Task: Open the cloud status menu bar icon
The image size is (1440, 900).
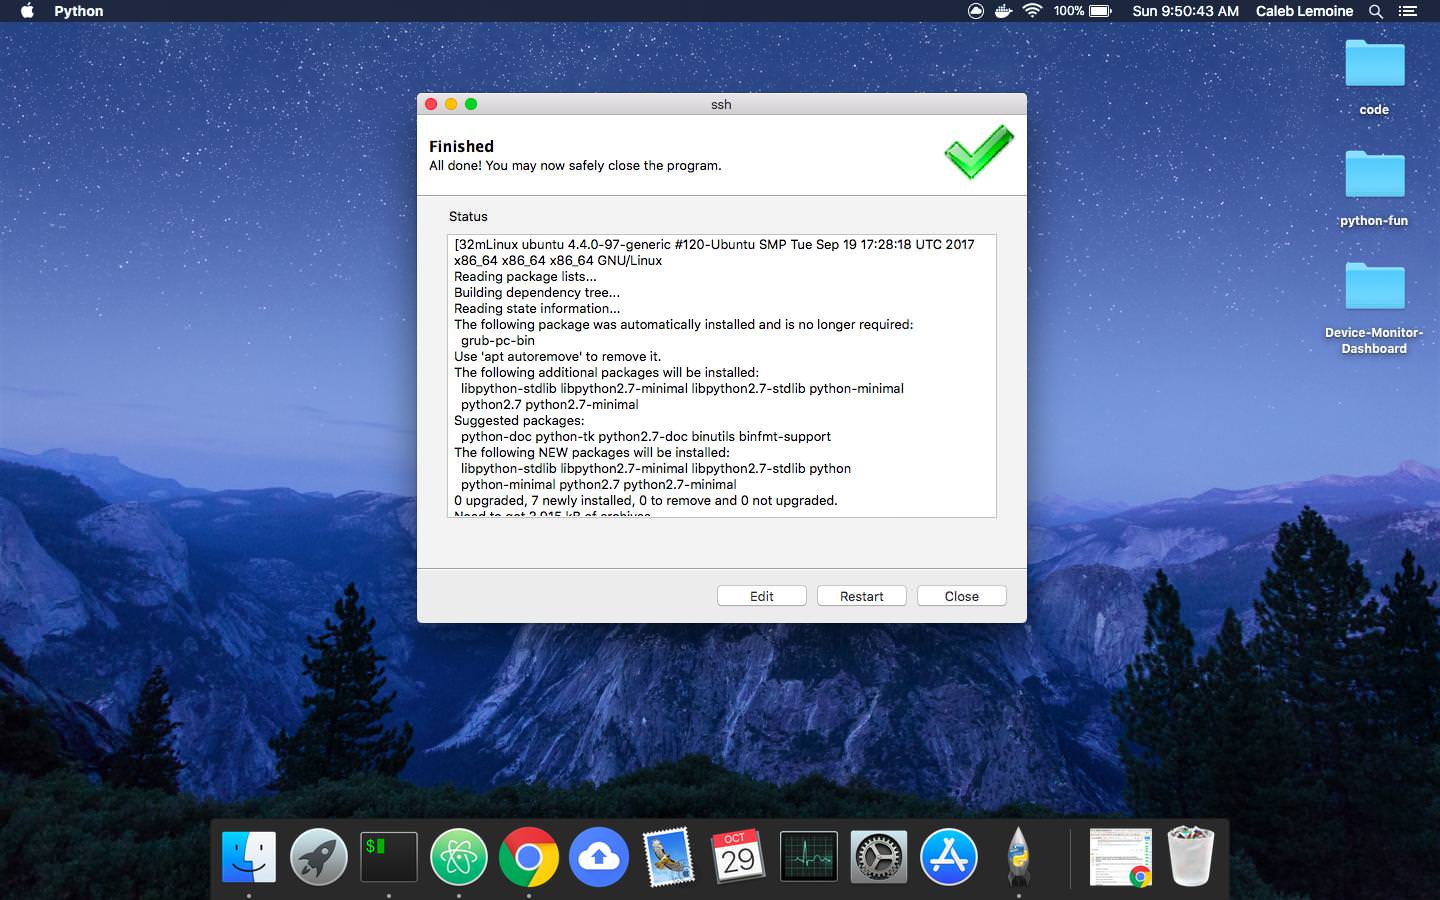Action: point(976,11)
